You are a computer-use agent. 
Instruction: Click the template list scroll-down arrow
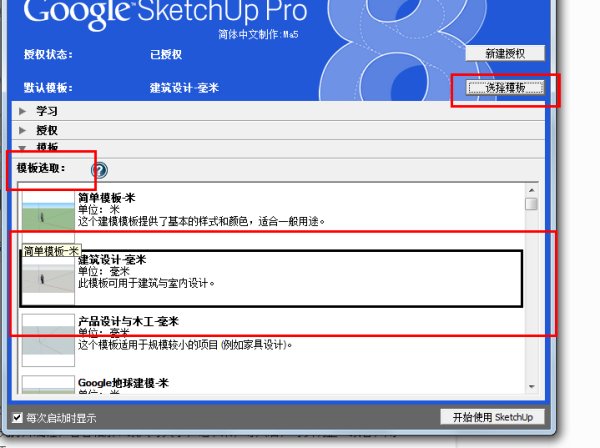pyautogui.click(x=532, y=387)
